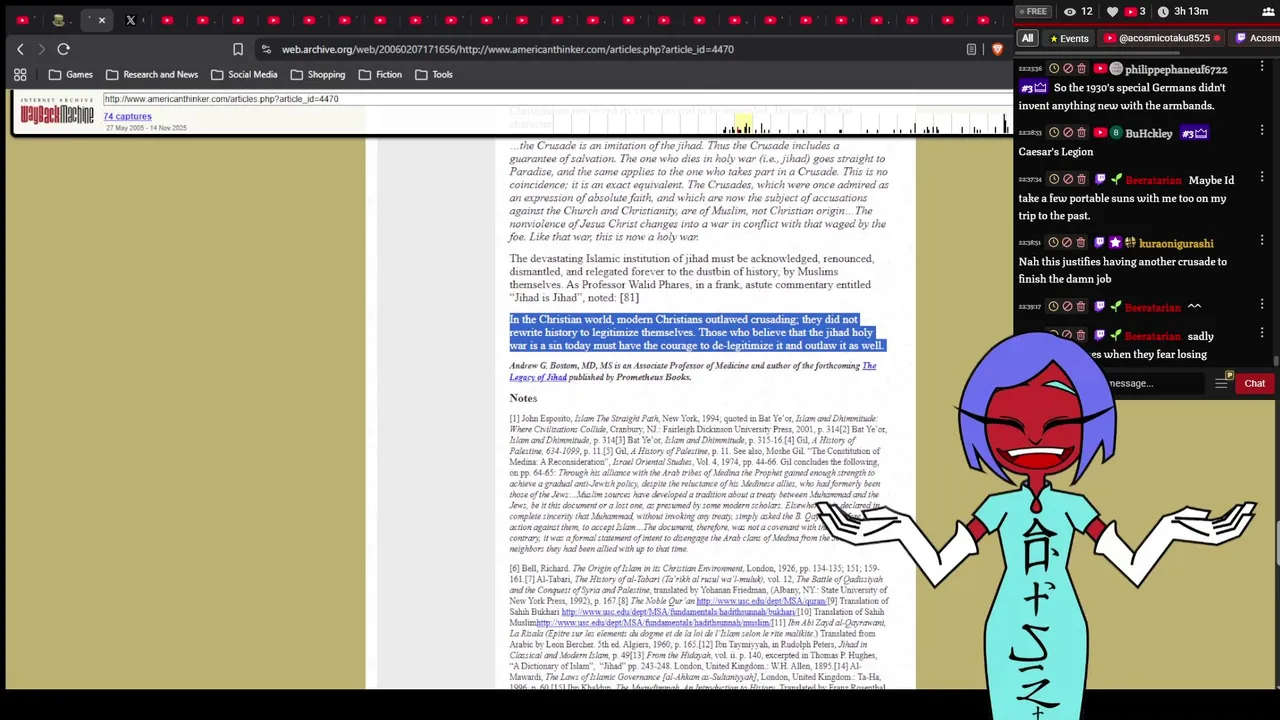
Task: Open the chat list icon beside the Chat button
Action: [1222, 383]
